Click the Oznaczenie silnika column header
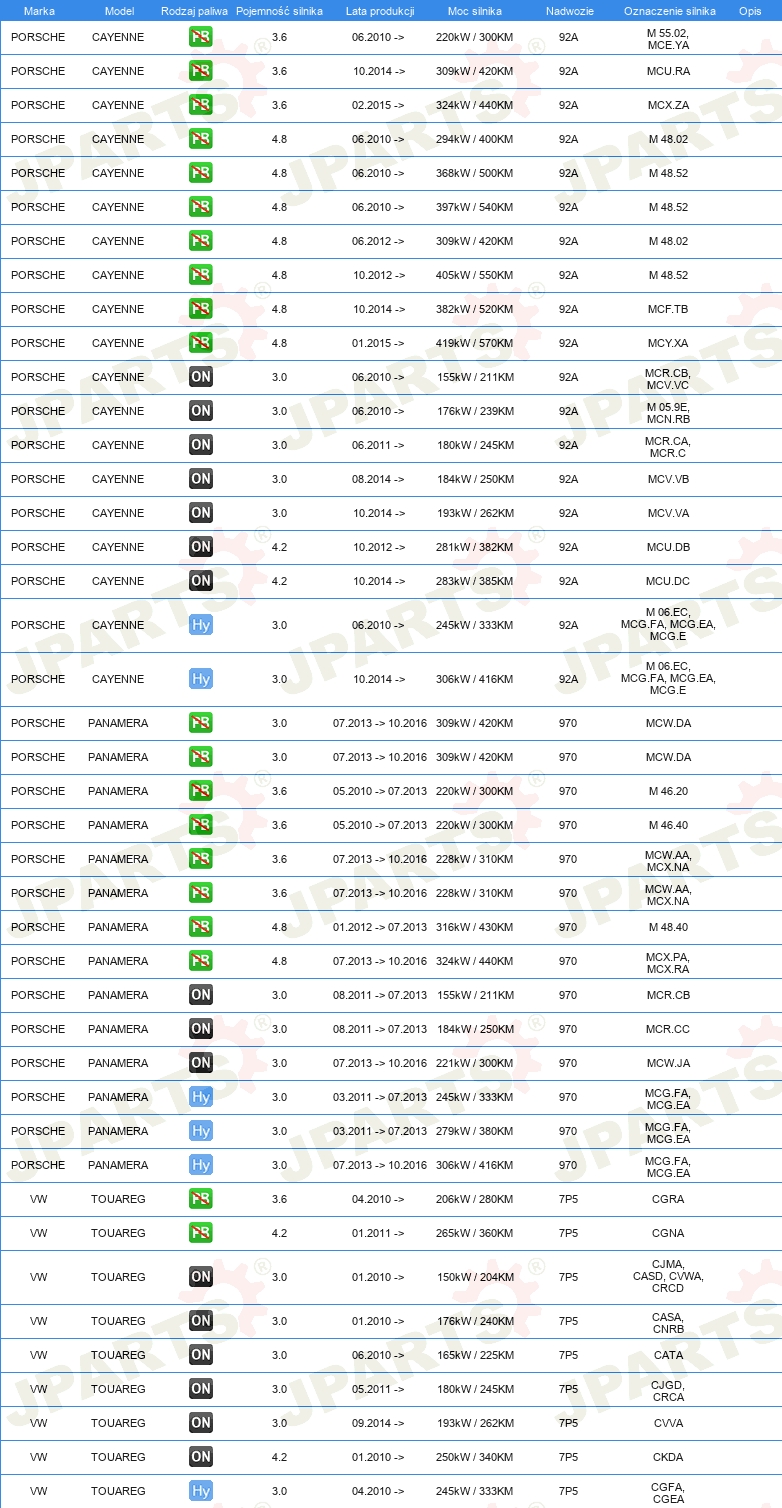 click(669, 11)
